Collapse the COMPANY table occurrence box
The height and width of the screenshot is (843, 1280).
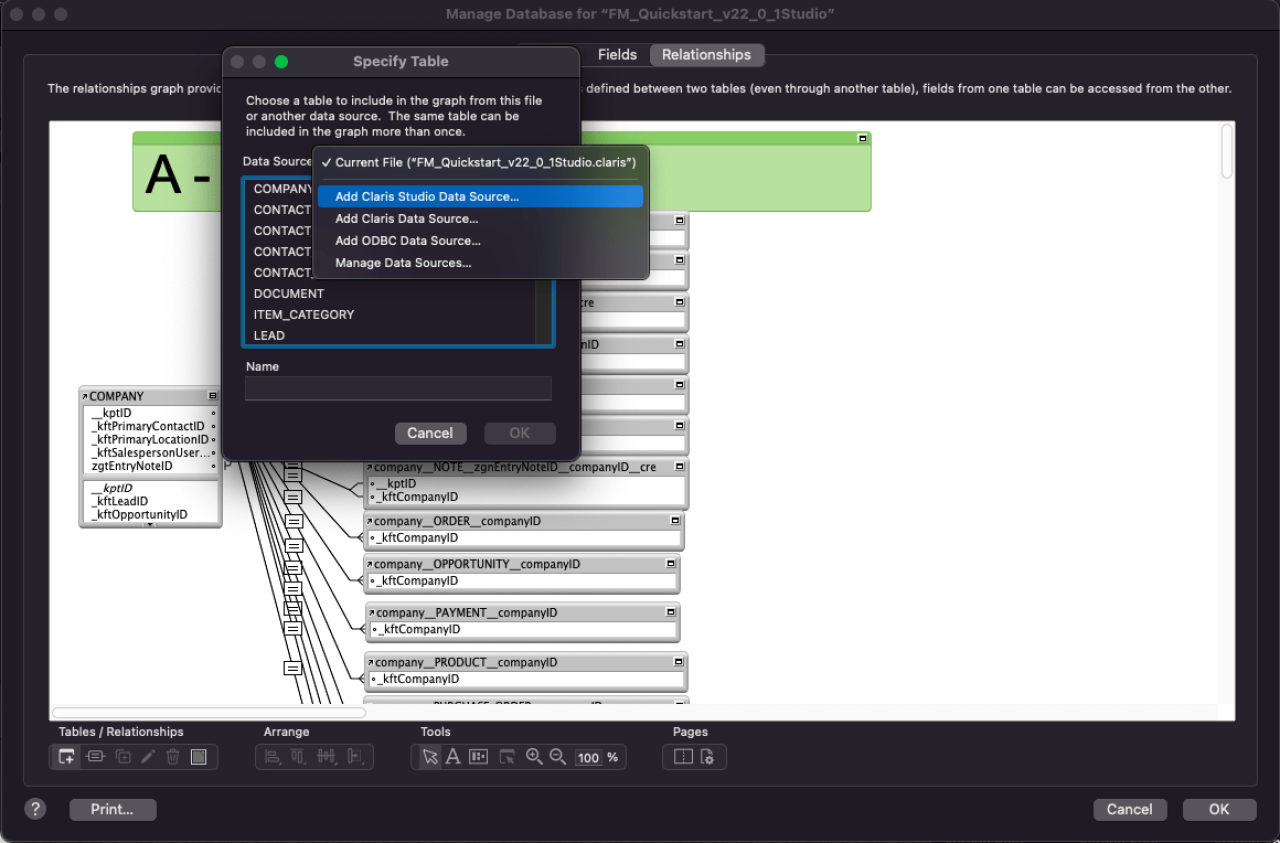[x=212, y=396]
